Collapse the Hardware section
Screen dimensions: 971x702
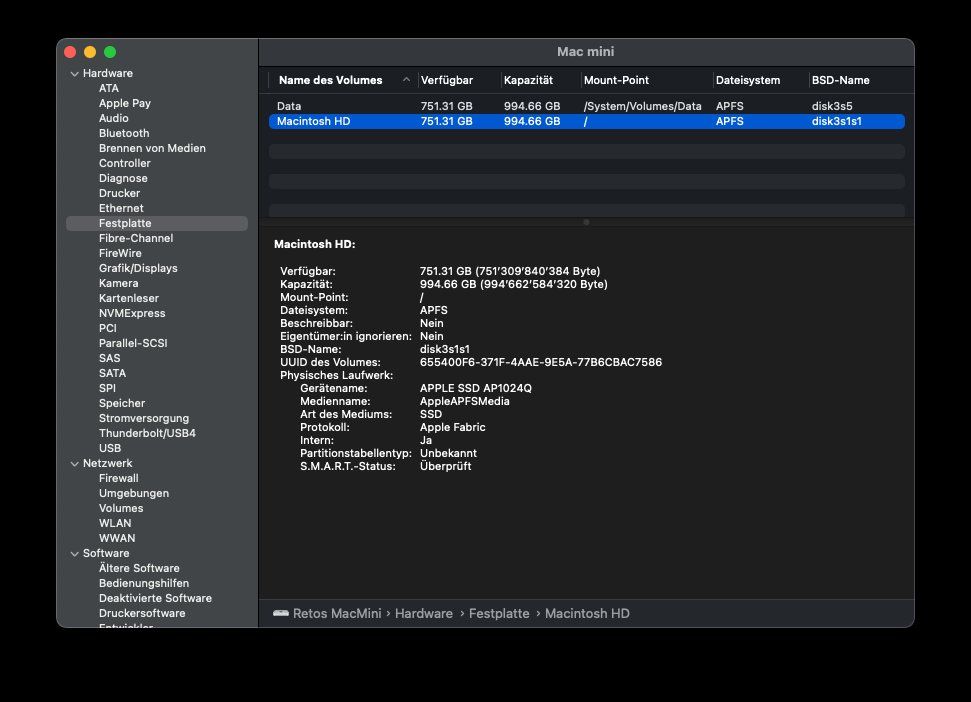click(x=74, y=74)
